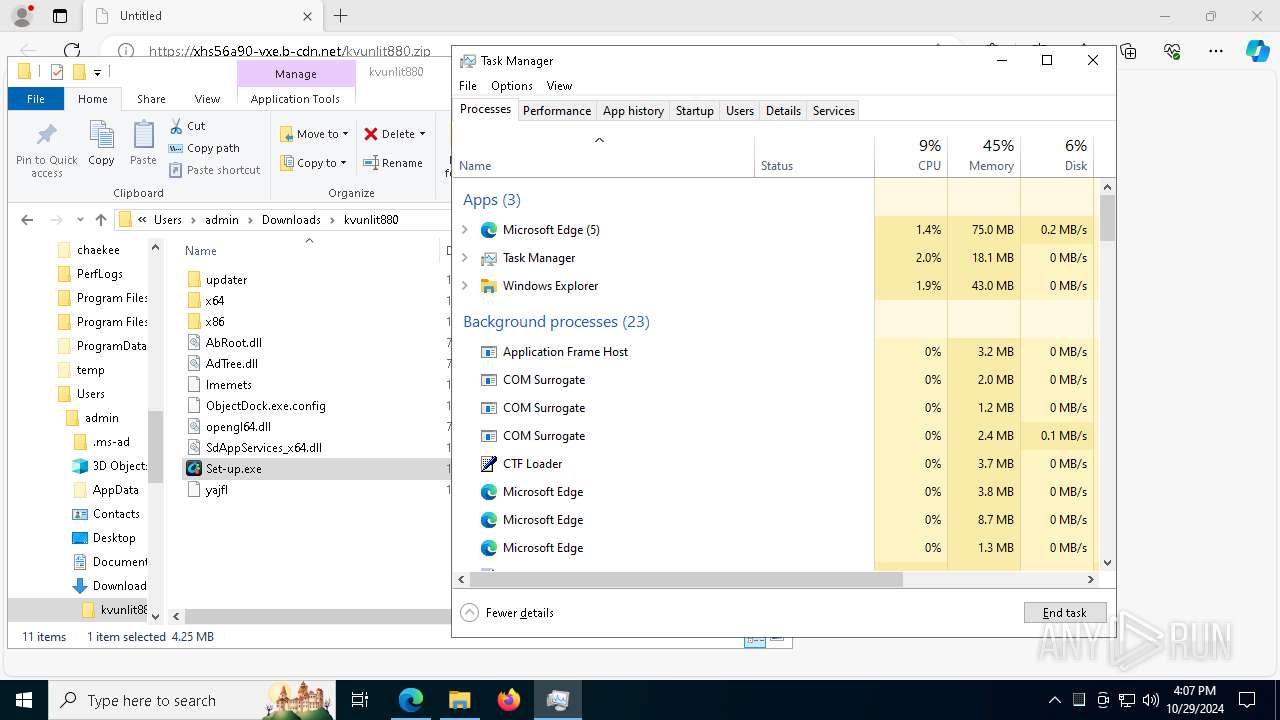Open the Copy to dropdown

pyautogui.click(x=313, y=163)
